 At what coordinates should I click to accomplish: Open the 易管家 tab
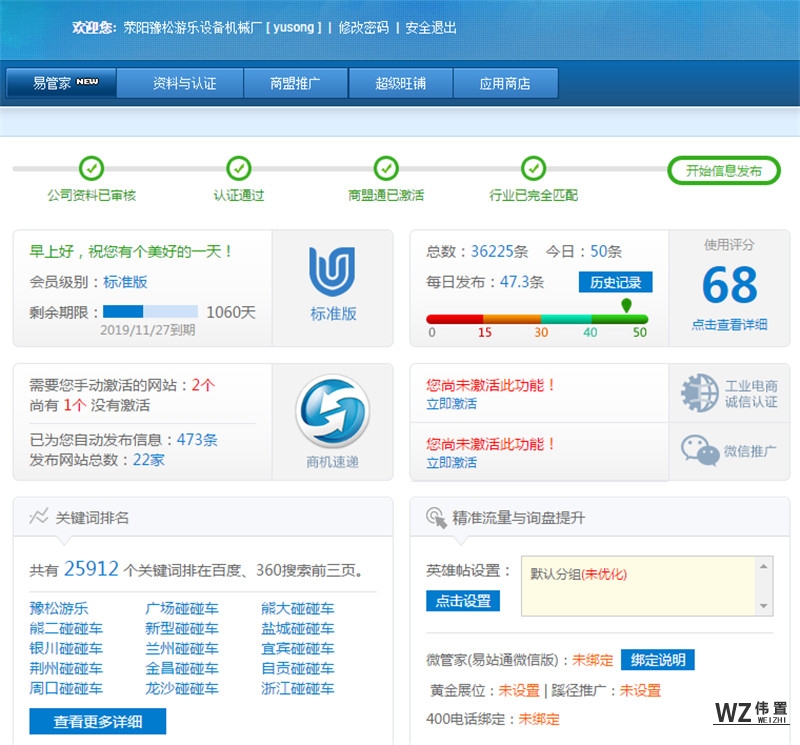coord(62,83)
